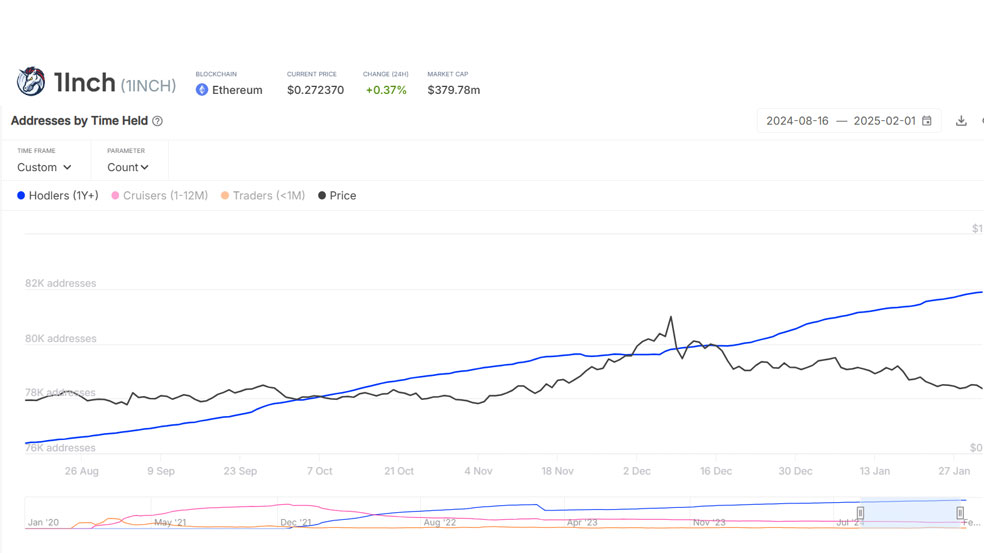Expand the Count parameter dropdown
Viewport: 984px width, 554px height.
(127, 168)
